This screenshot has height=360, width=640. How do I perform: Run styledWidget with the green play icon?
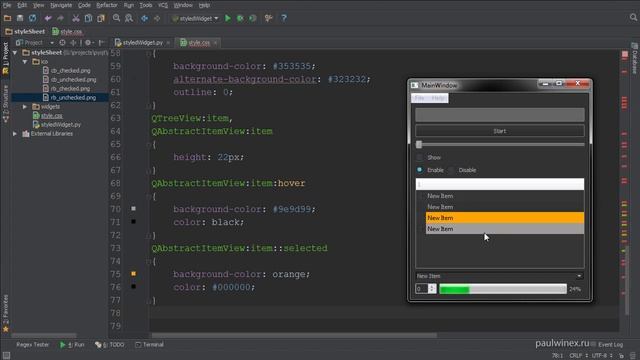coord(228,18)
